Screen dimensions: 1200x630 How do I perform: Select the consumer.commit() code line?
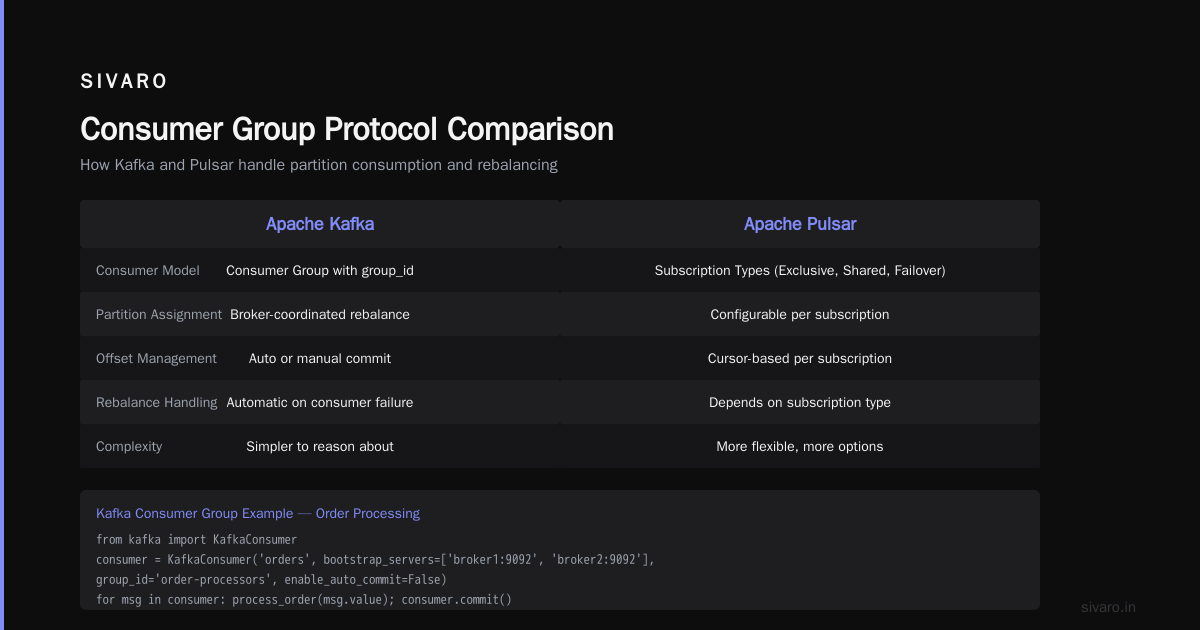coord(304,599)
